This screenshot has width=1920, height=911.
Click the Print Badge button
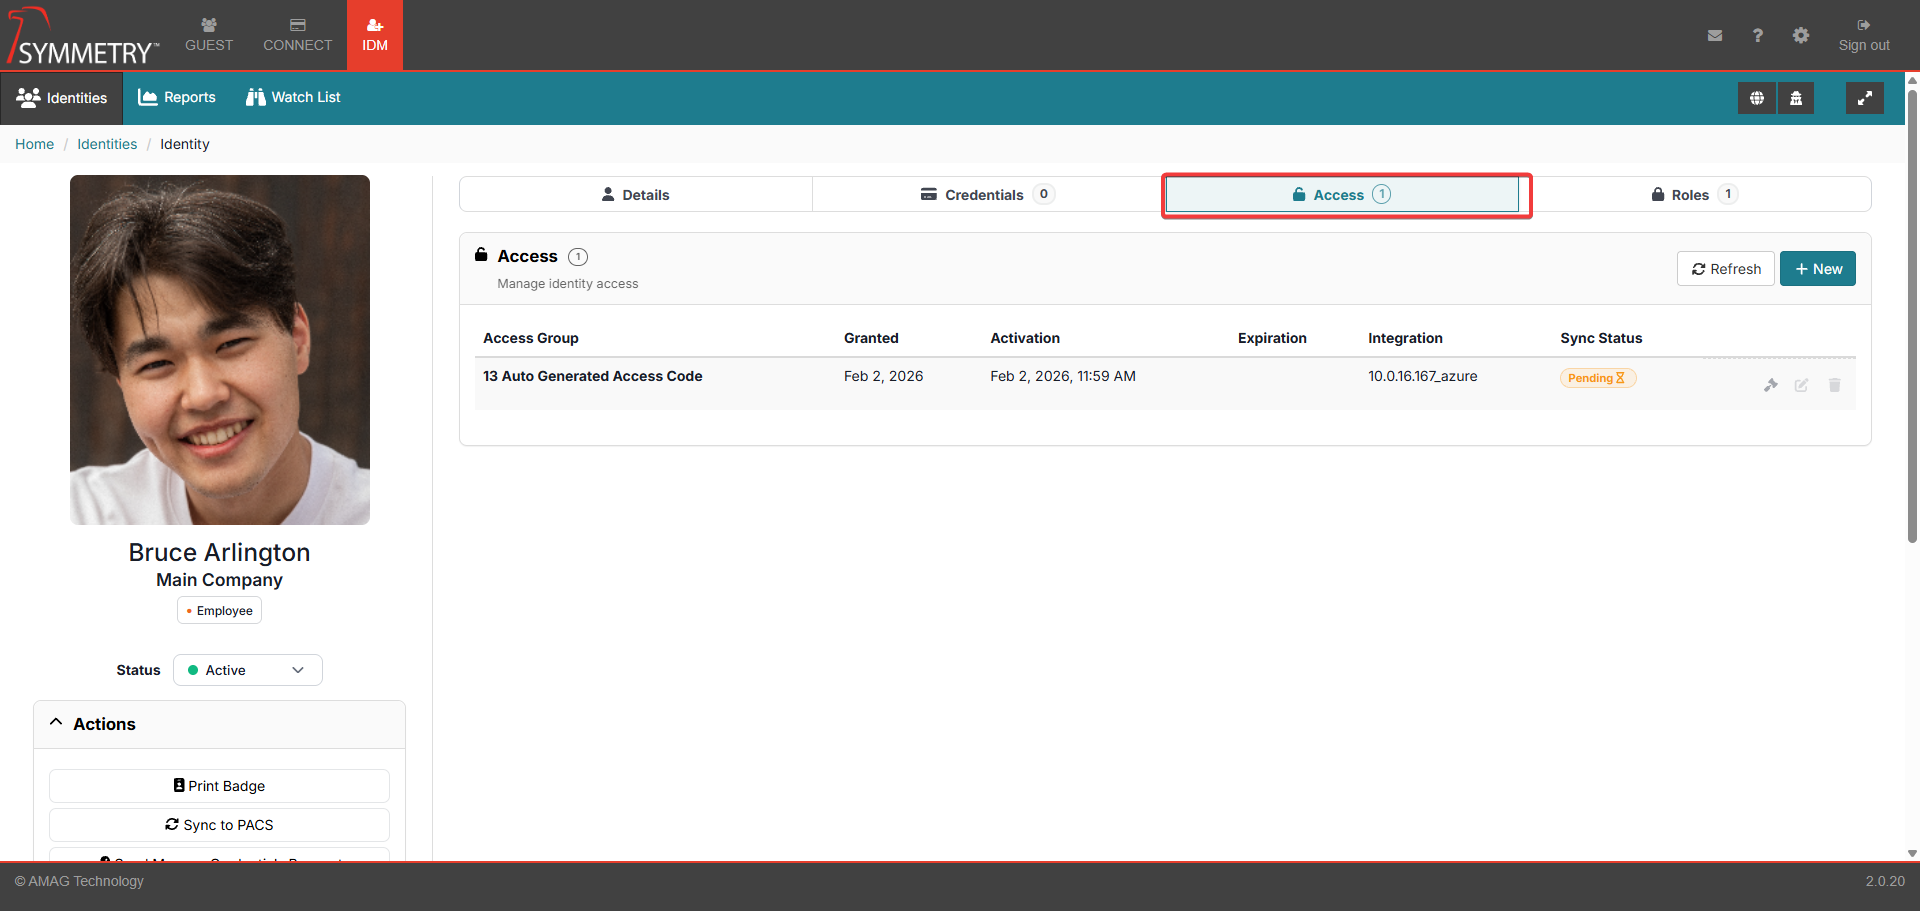point(219,786)
